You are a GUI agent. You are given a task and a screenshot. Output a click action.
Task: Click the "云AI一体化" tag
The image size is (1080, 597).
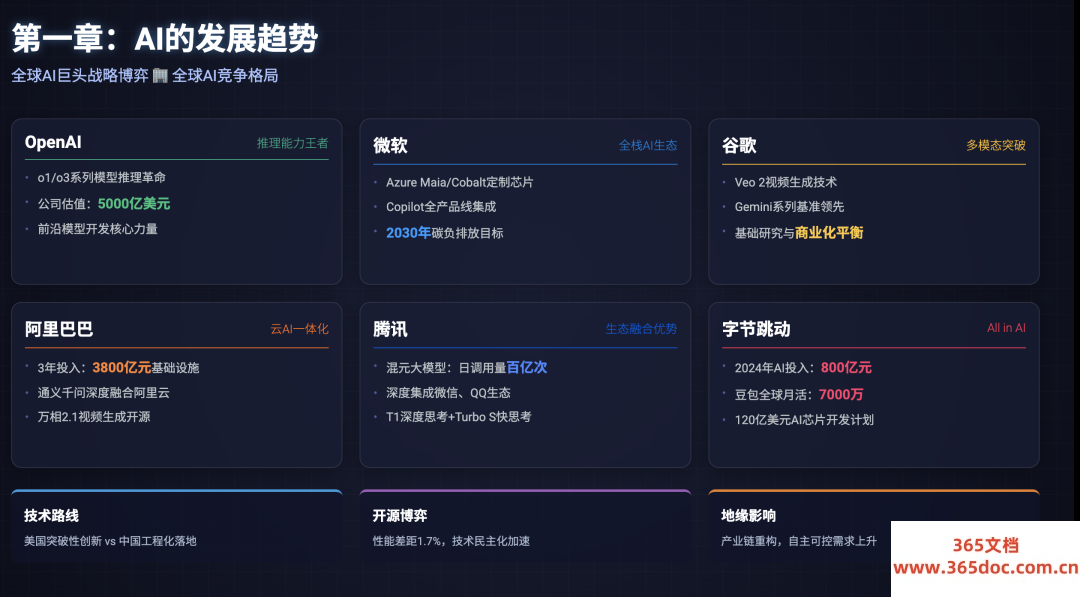pyautogui.click(x=300, y=329)
